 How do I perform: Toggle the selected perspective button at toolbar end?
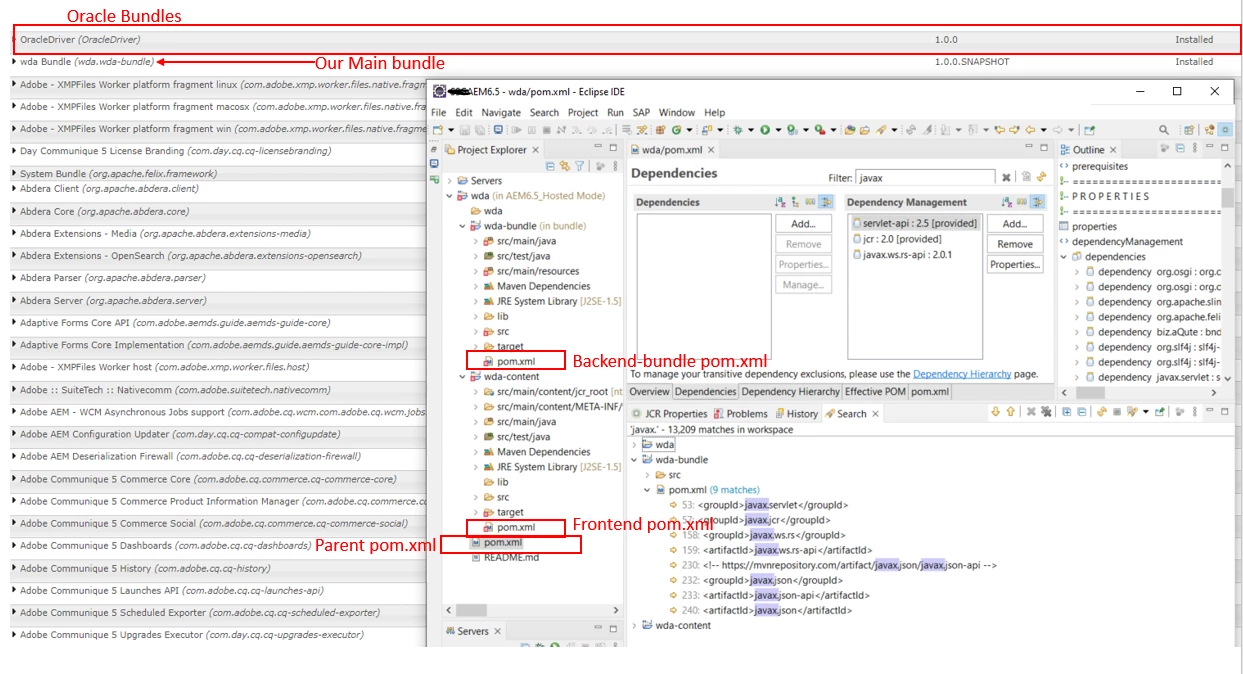coord(1225,130)
